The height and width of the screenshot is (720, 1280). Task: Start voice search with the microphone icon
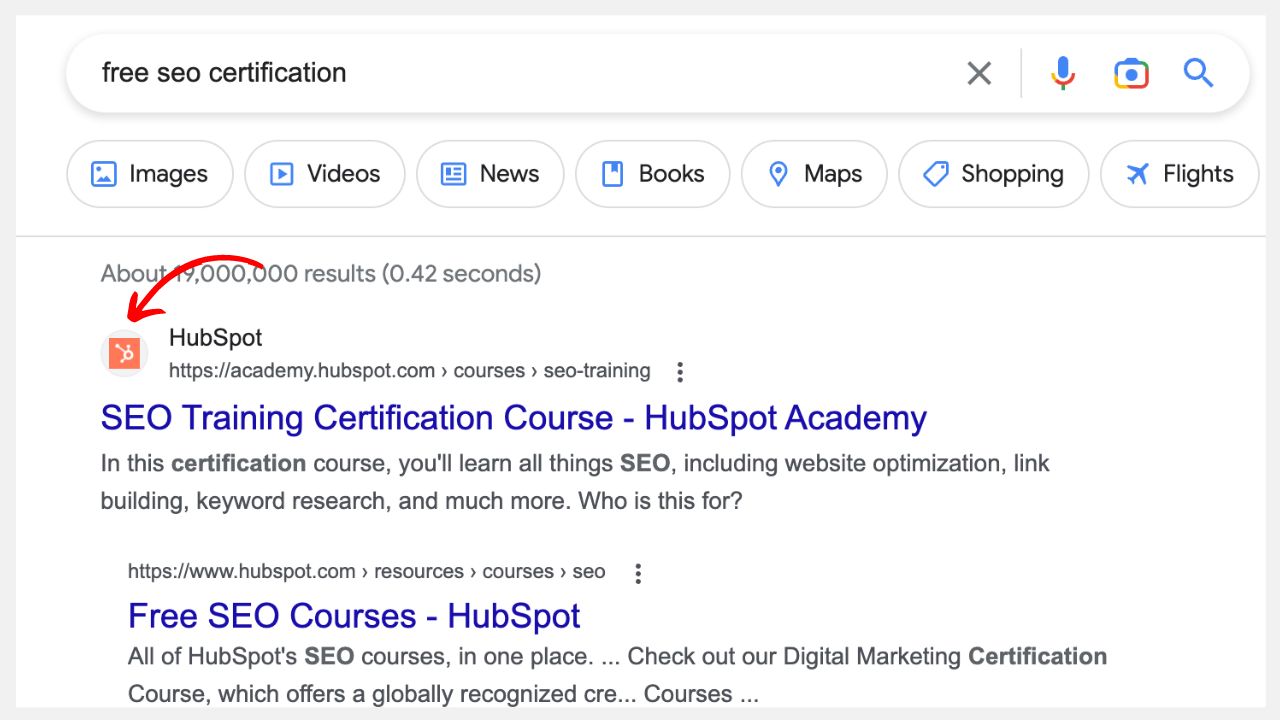click(x=1063, y=73)
